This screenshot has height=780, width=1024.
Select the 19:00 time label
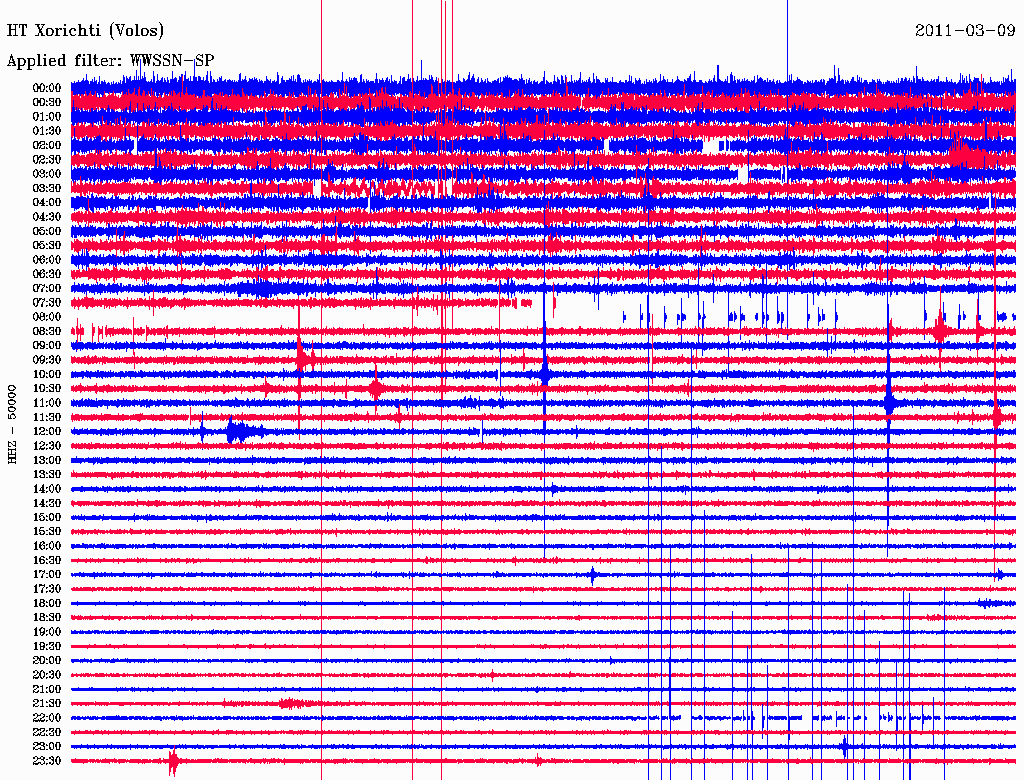coord(47,632)
